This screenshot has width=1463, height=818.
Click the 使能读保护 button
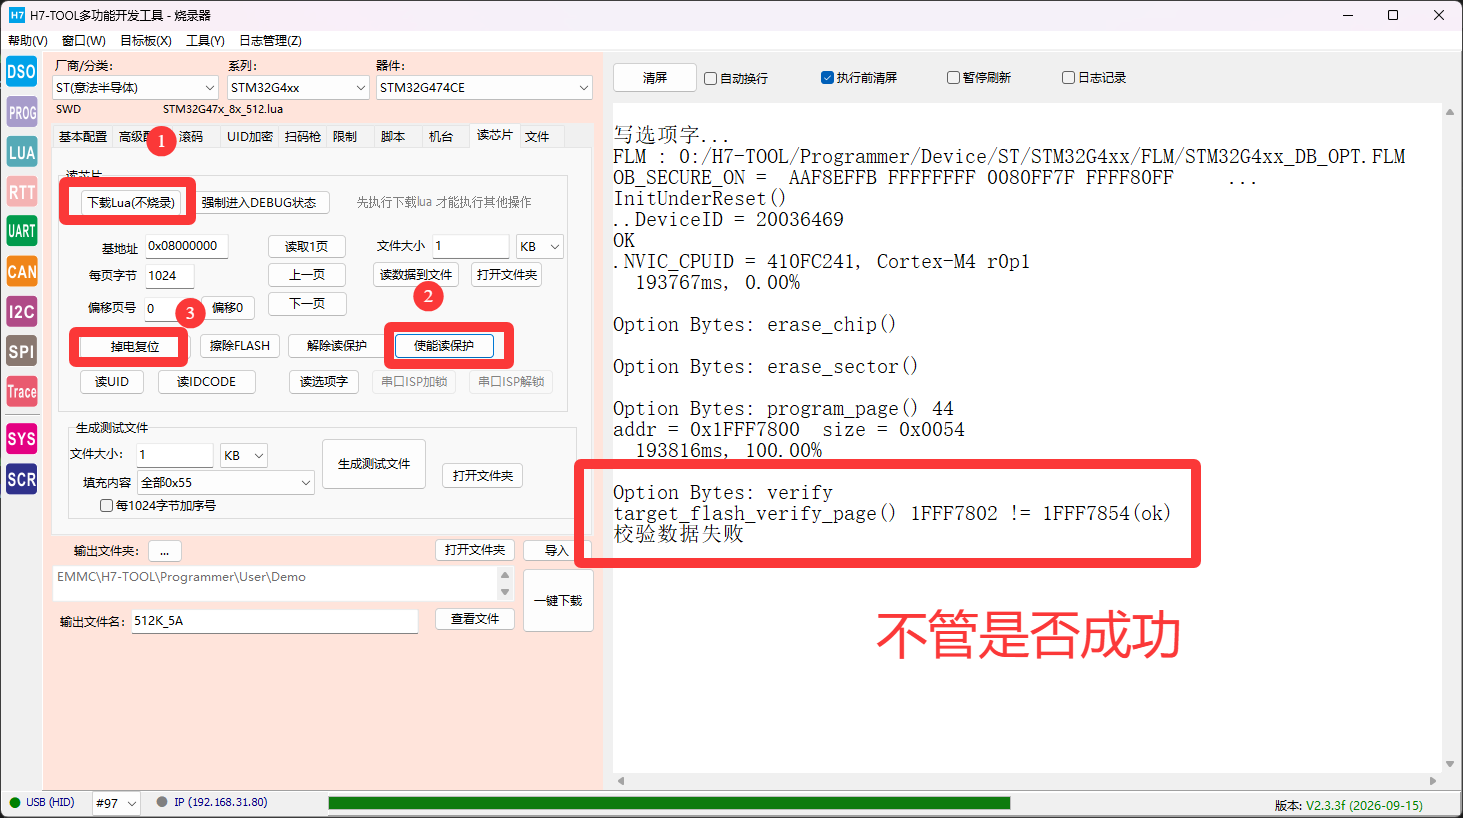point(444,346)
